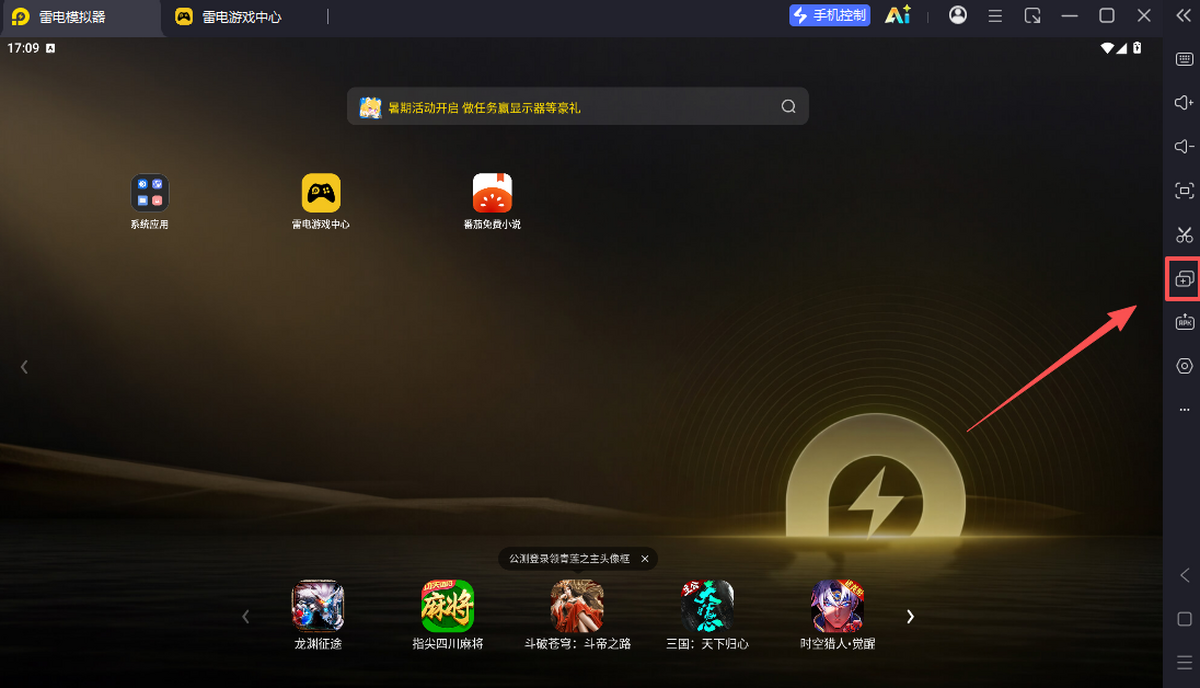Open the user account avatar
Viewport: 1200px width, 688px height.
(x=958, y=15)
